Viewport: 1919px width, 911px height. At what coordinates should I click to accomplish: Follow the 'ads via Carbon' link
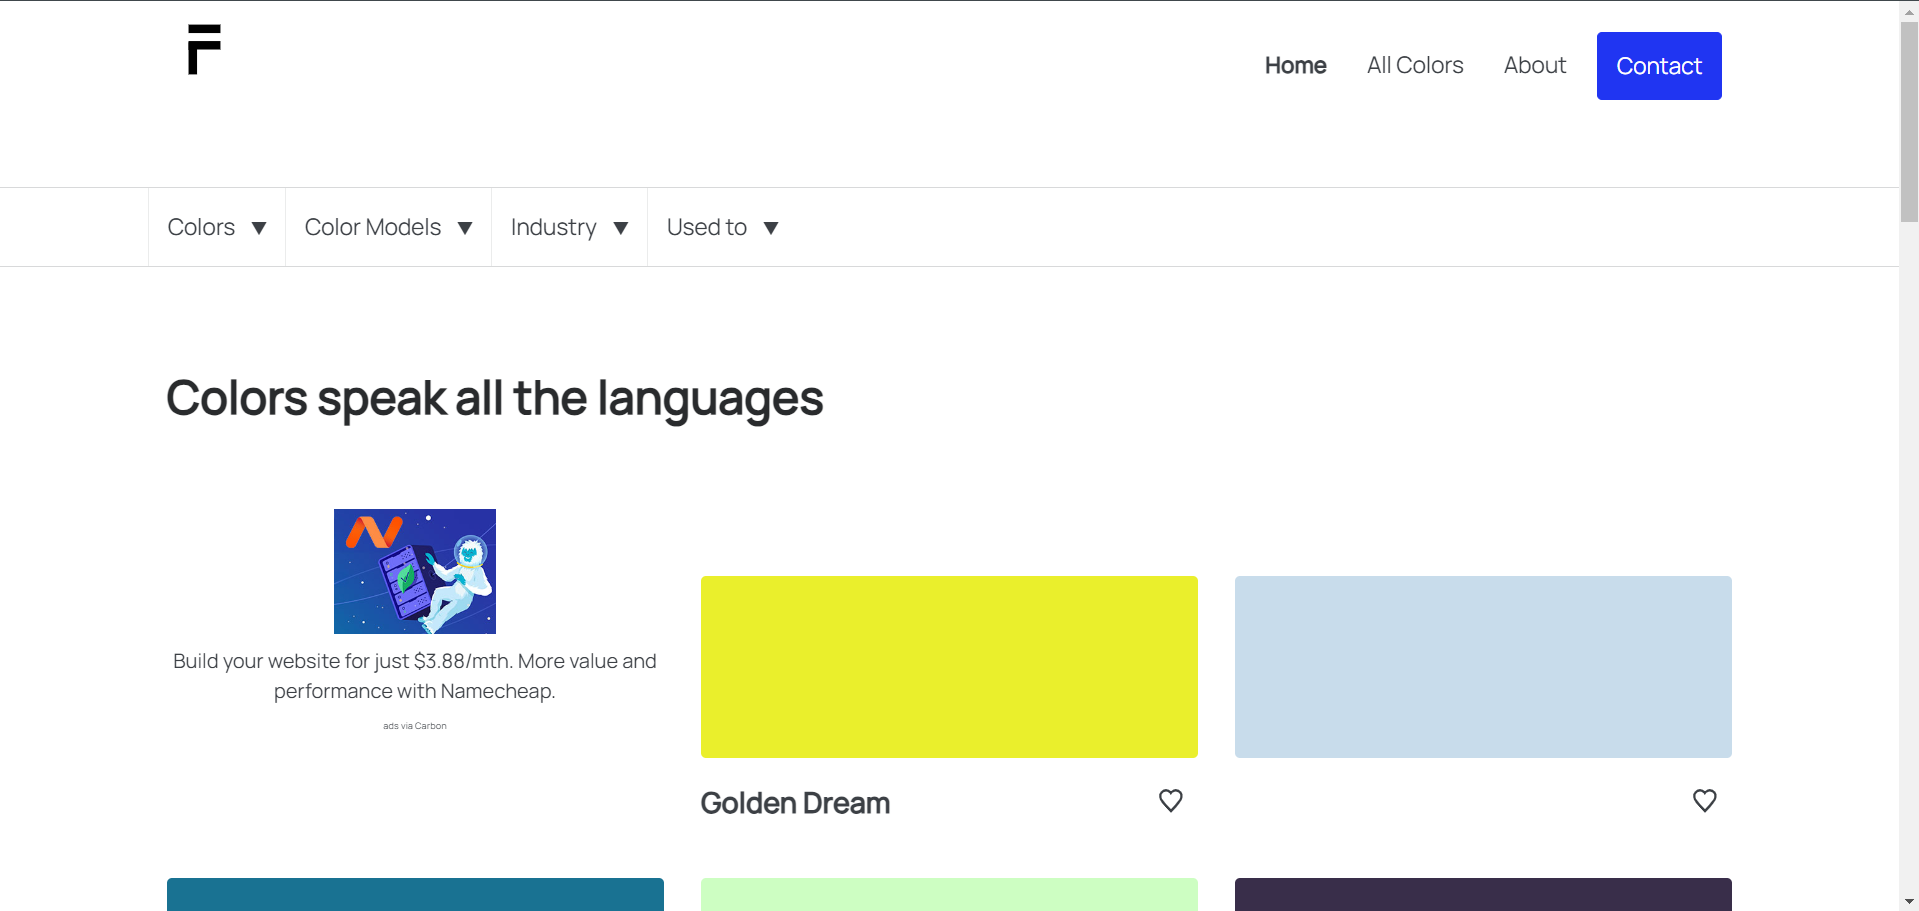(x=415, y=726)
